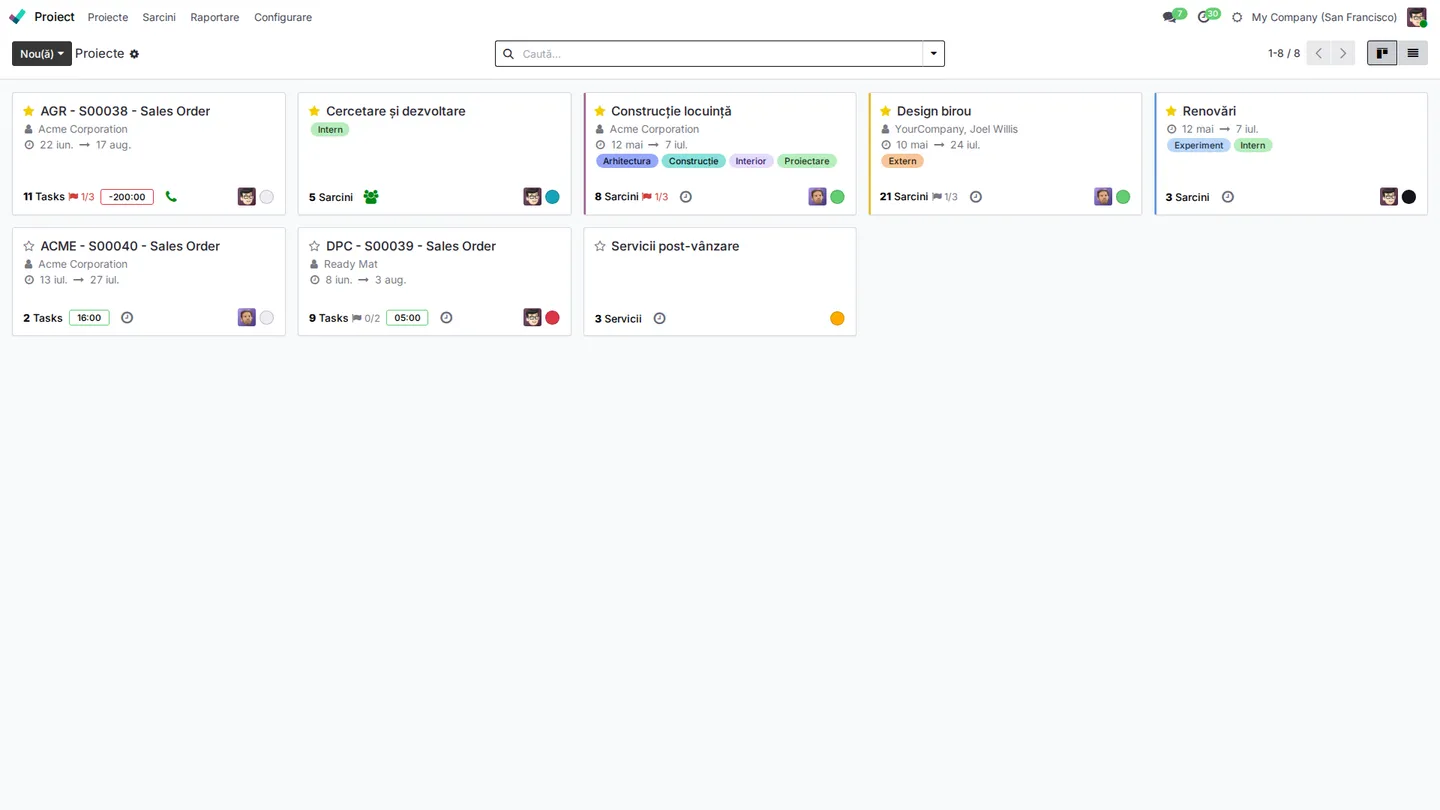Screen dimensions: 1440x810
Task: Click milestone flag 0/2 on DPC card
Action: point(366,318)
